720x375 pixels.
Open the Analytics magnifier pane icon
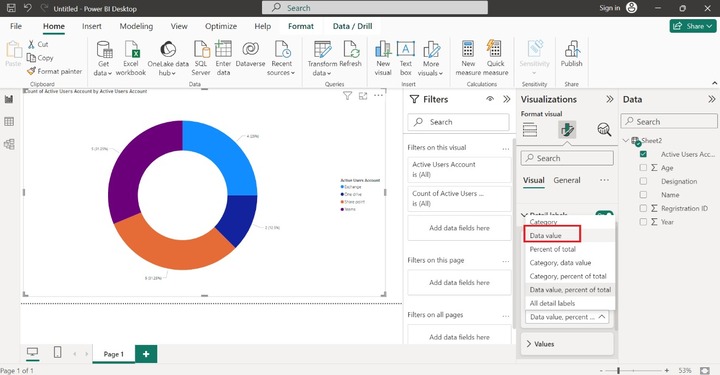click(x=604, y=130)
